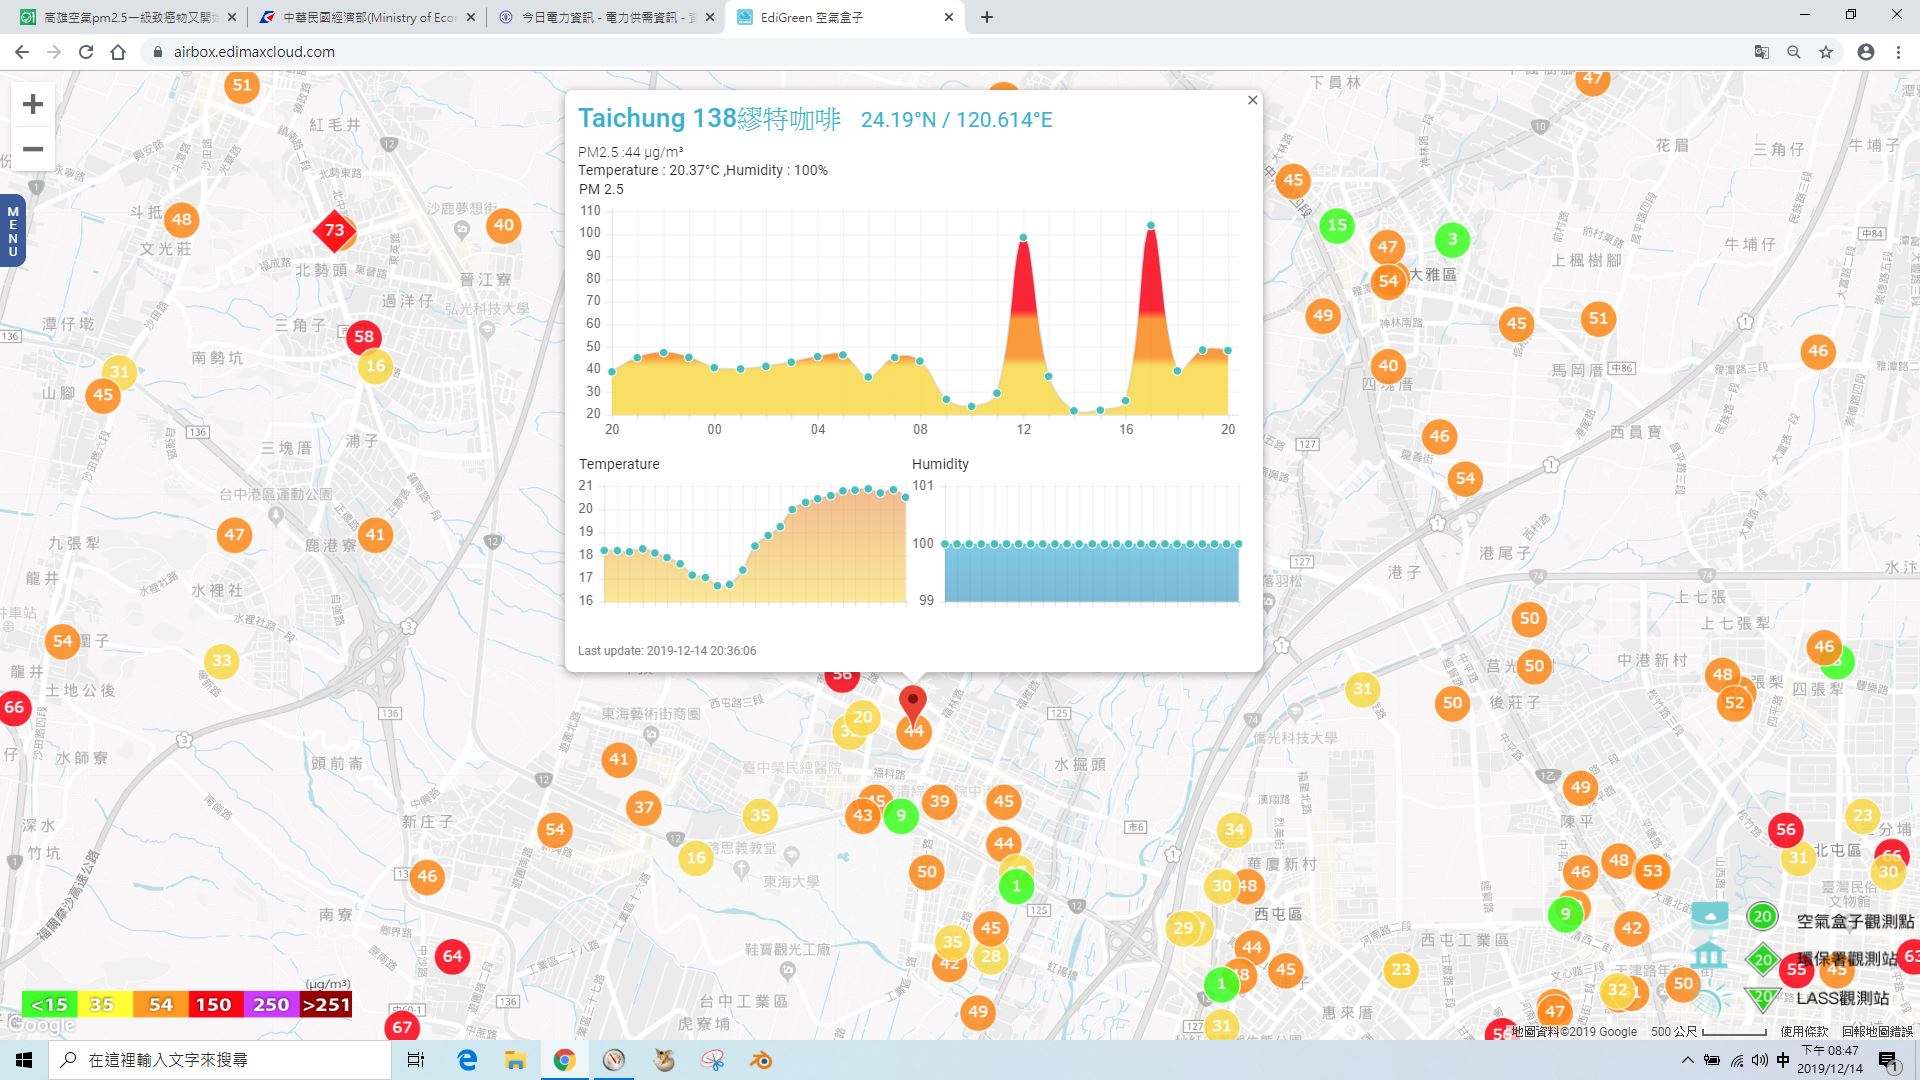Toggle the EPA station layer icon (building)

click(1710, 954)
